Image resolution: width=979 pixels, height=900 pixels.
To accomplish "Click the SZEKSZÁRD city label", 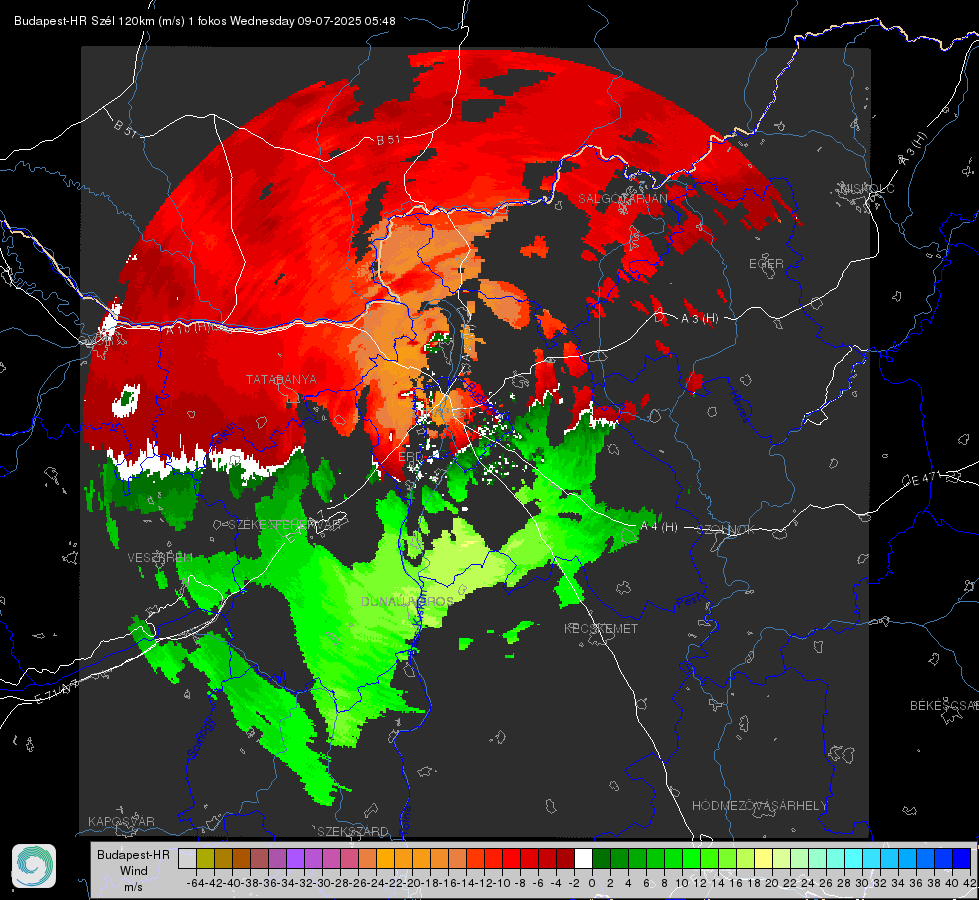I will coord(353,831).
